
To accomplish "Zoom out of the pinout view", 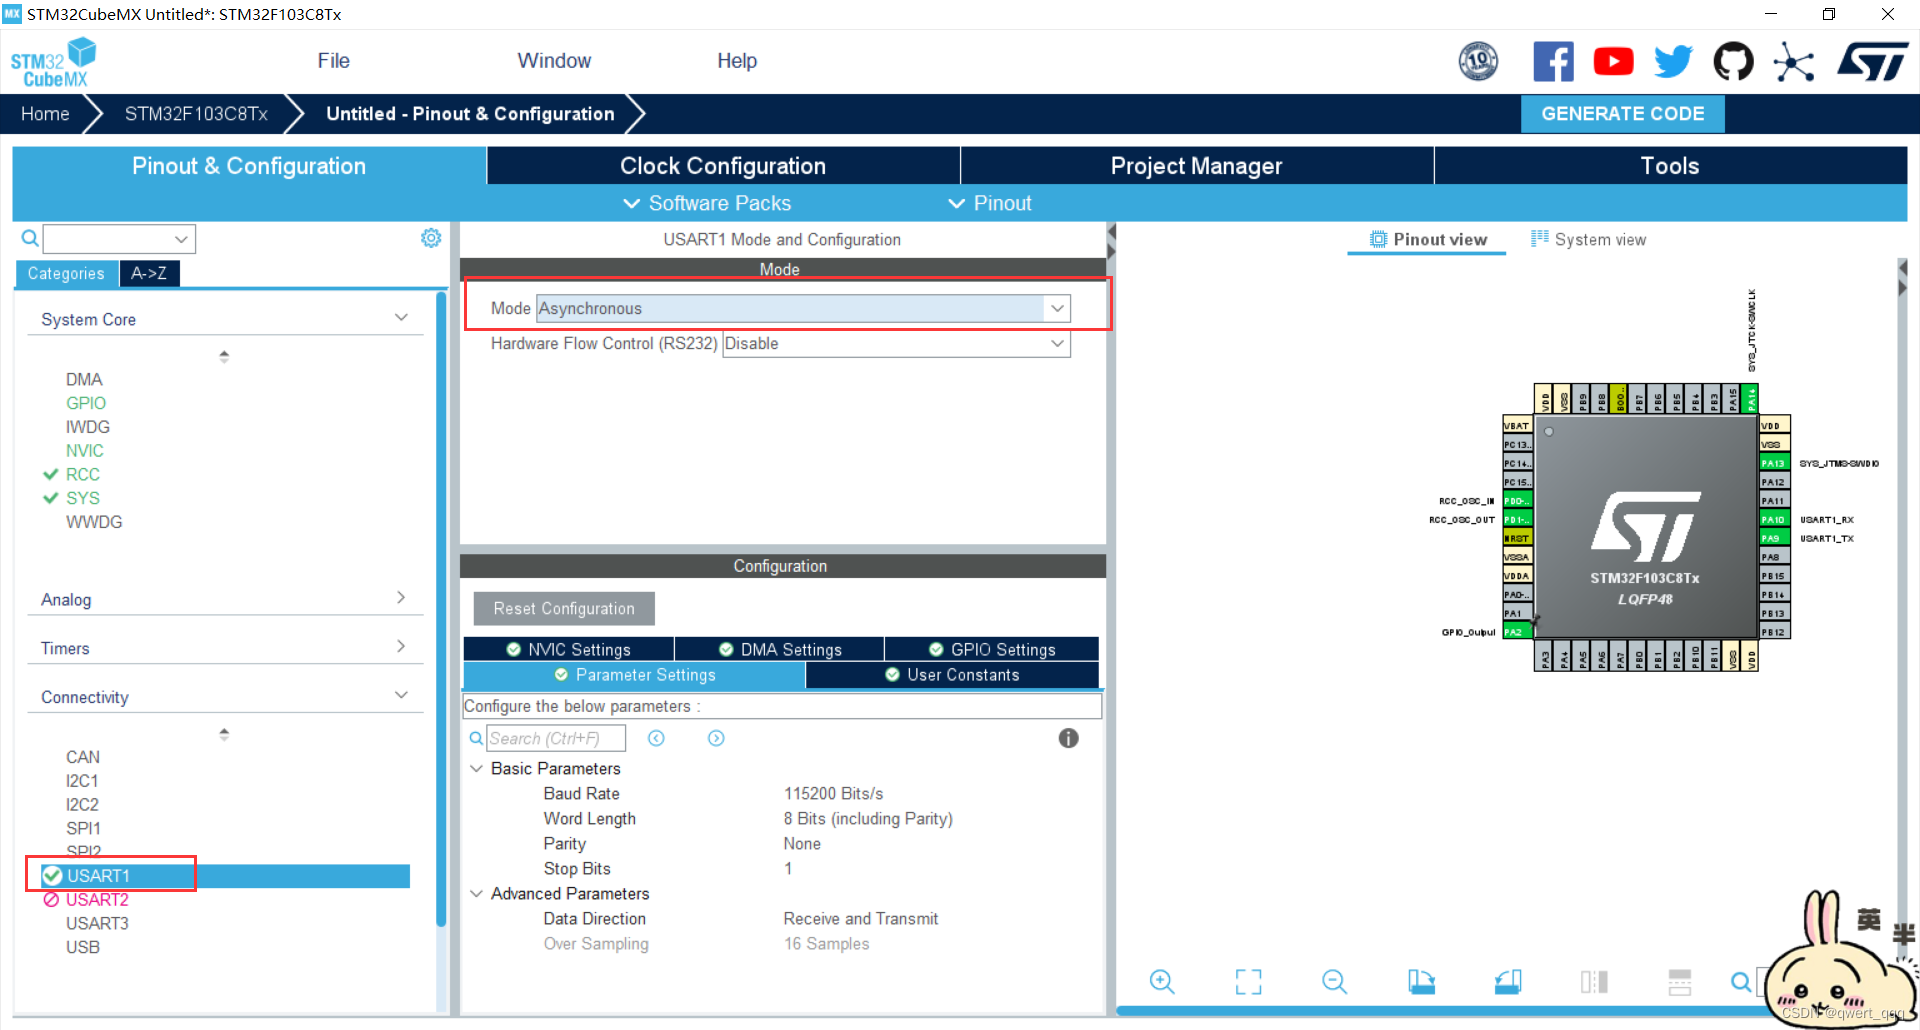I will pyautogui.click(x=1334, y=982).
